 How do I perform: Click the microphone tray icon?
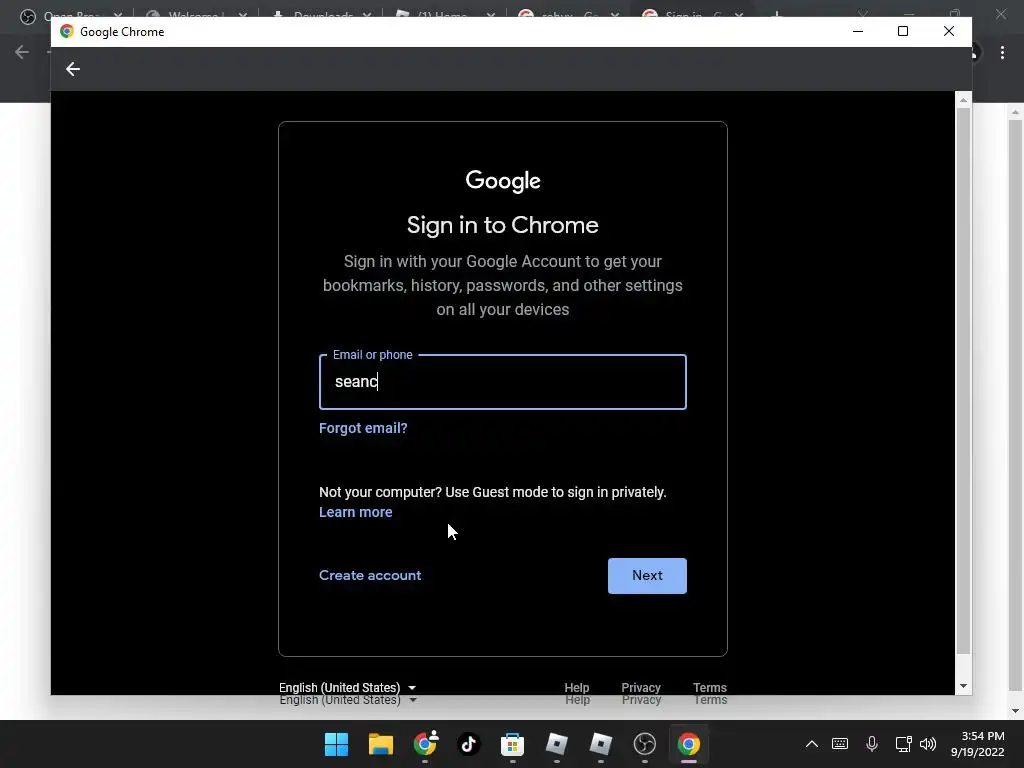tap(872, 744)
